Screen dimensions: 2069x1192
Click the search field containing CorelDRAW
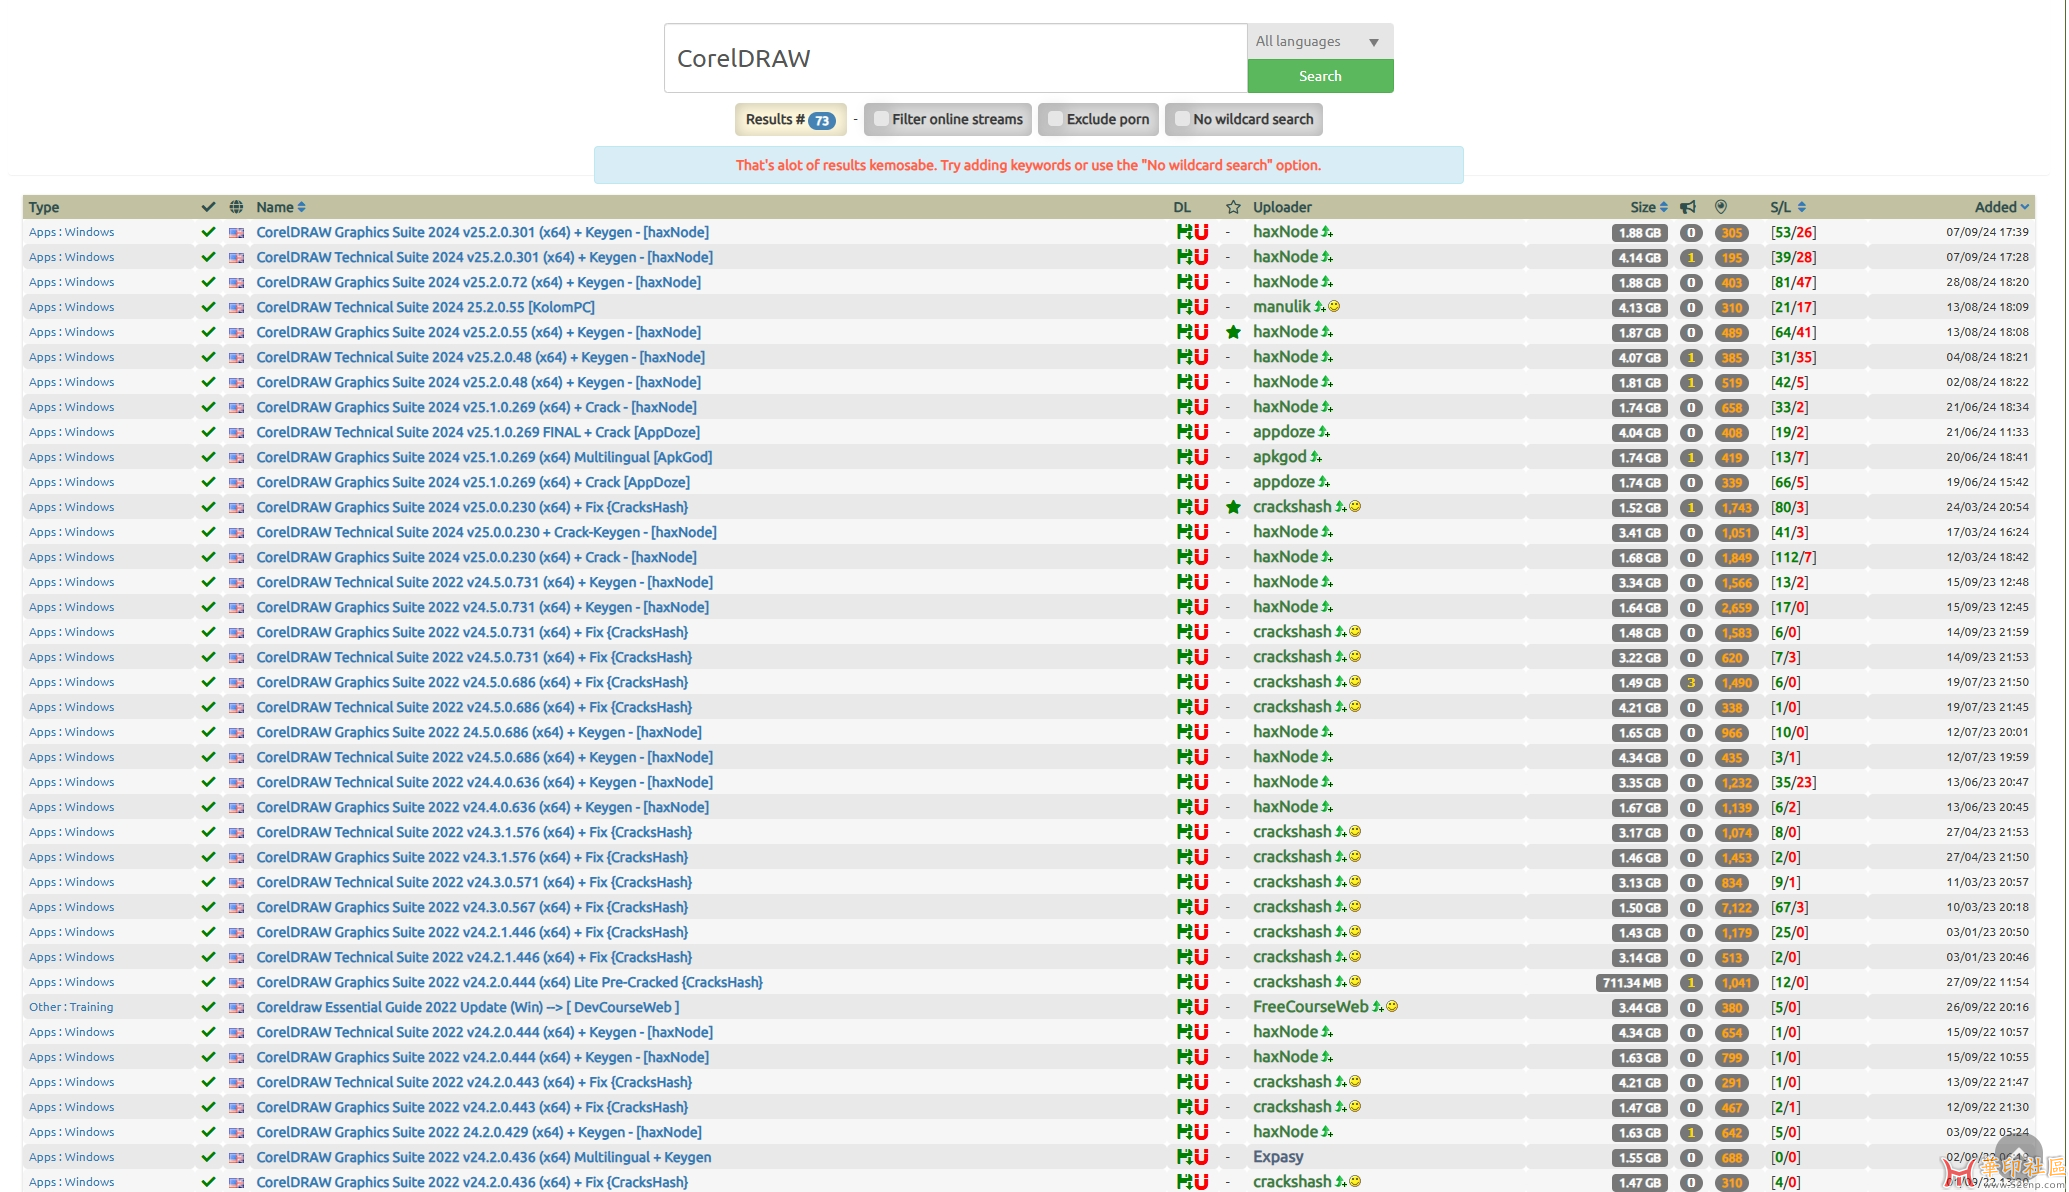955,58
